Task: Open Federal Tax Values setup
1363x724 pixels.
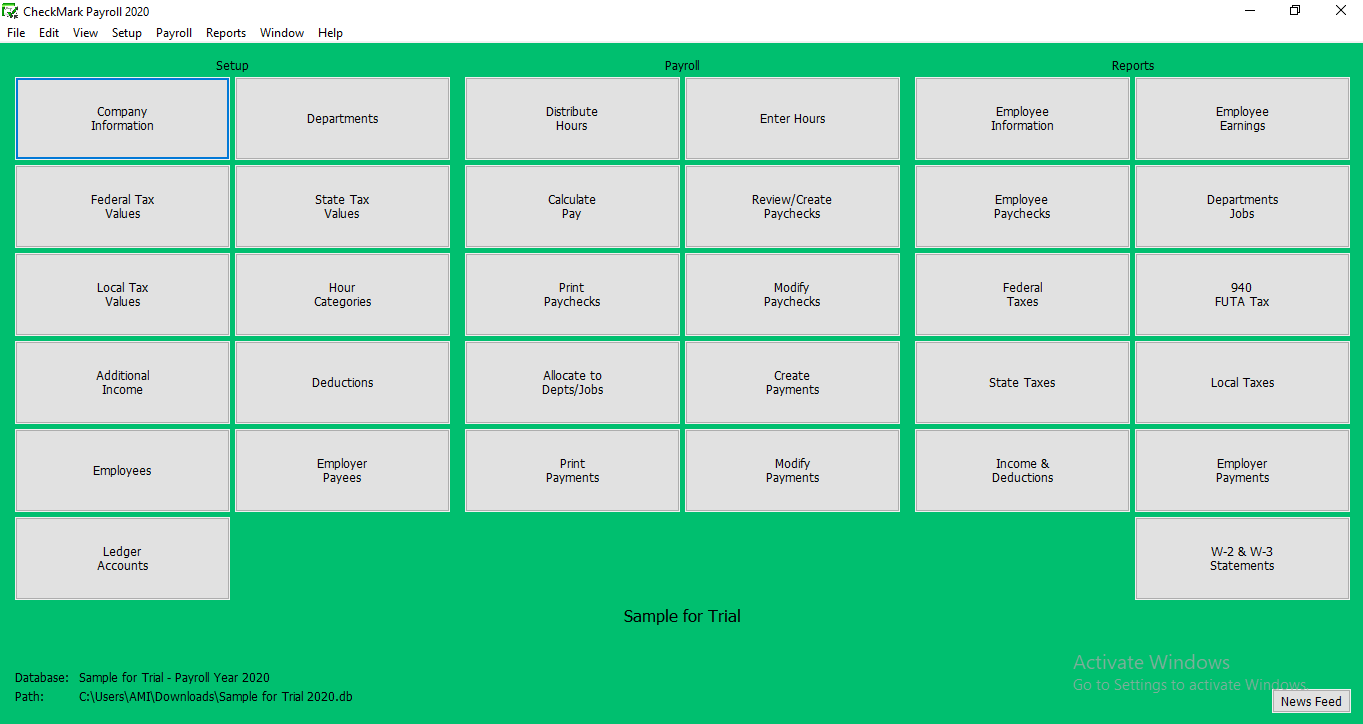Action: (x=122, y=207)
